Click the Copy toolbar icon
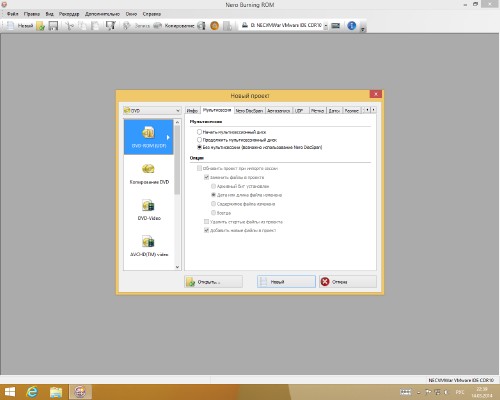This screenshot has height=400, width=500. (x=82, y=26)
